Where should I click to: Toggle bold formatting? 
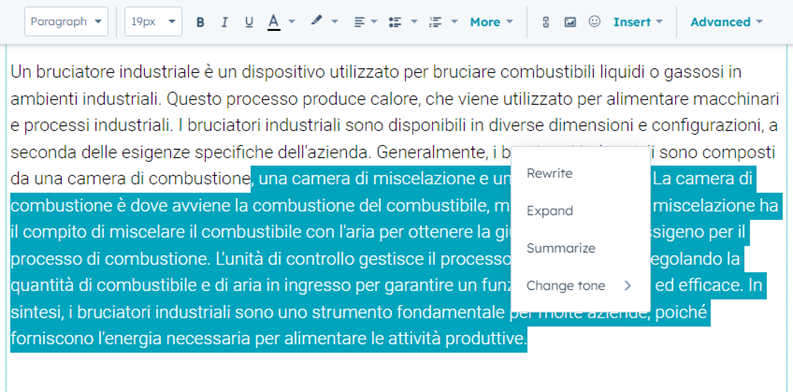pos(200,22)
